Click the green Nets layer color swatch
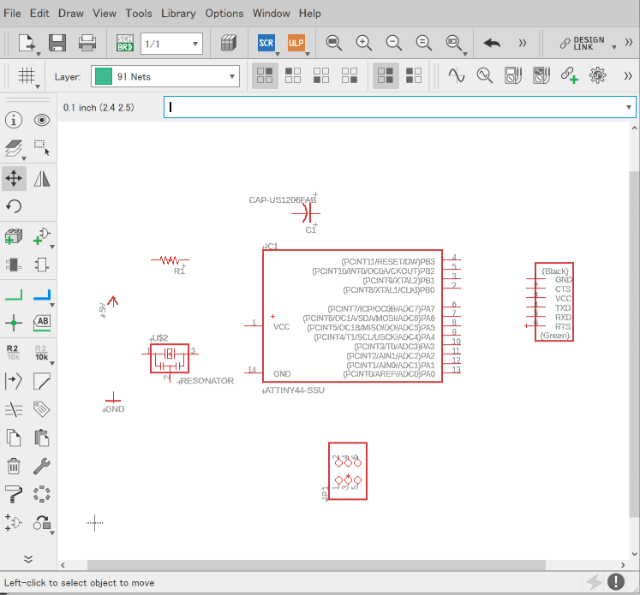 coord(103,76)
